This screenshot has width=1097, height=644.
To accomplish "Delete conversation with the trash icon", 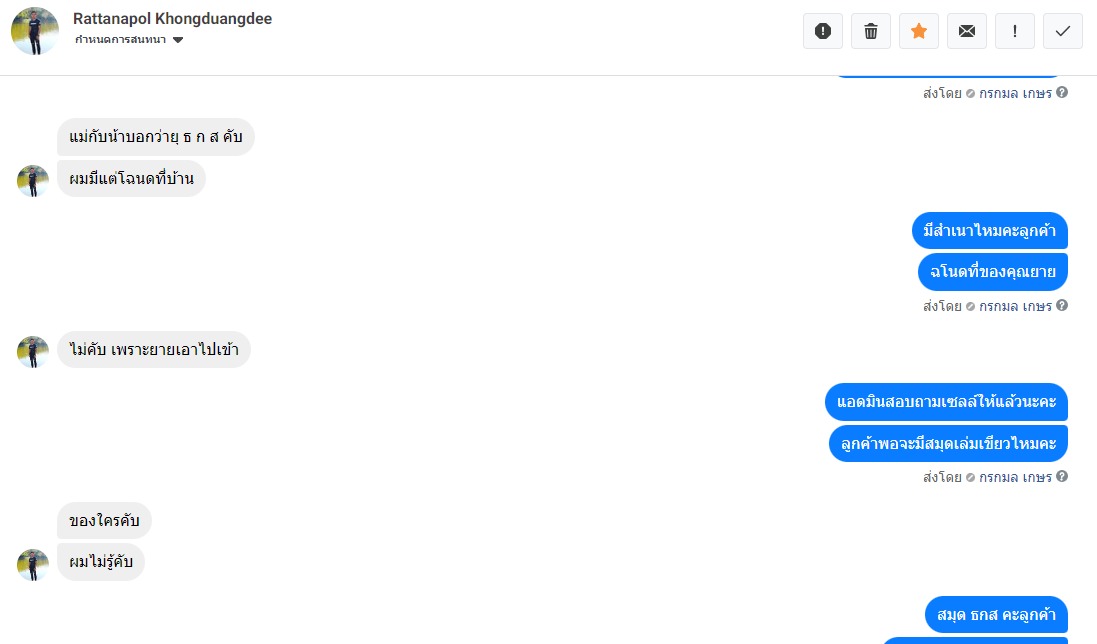I will click(x=870, y=31).
